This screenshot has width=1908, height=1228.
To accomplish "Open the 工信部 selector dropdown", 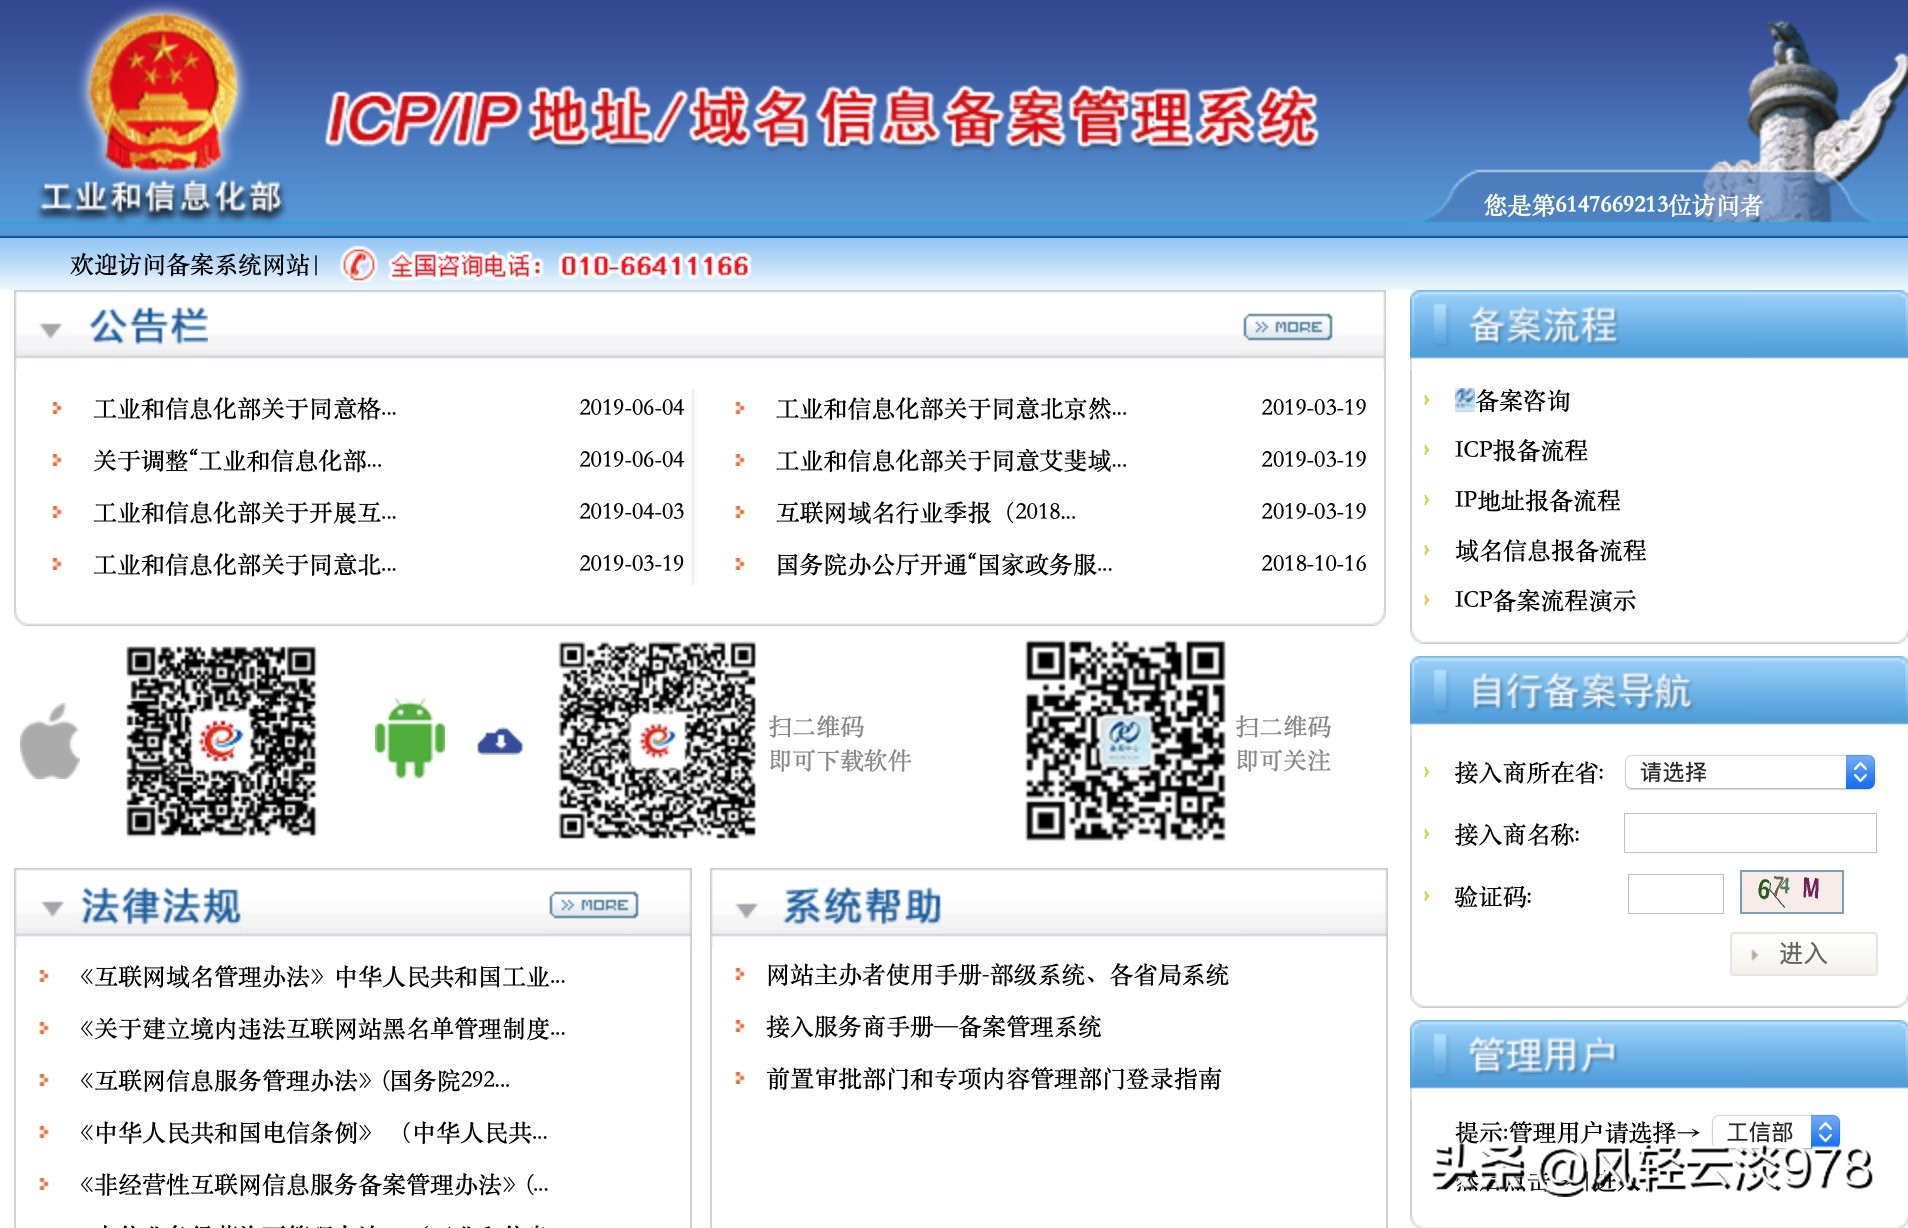I will pyautogui.click(x=1825, y=1131).
